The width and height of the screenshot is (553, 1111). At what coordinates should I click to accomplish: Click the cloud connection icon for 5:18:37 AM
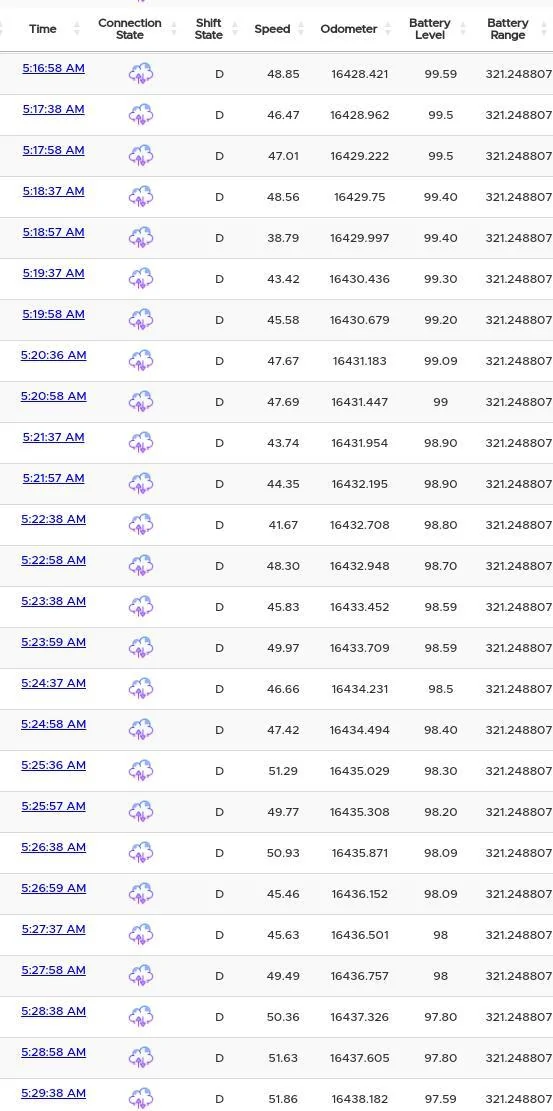click(141, 197)
